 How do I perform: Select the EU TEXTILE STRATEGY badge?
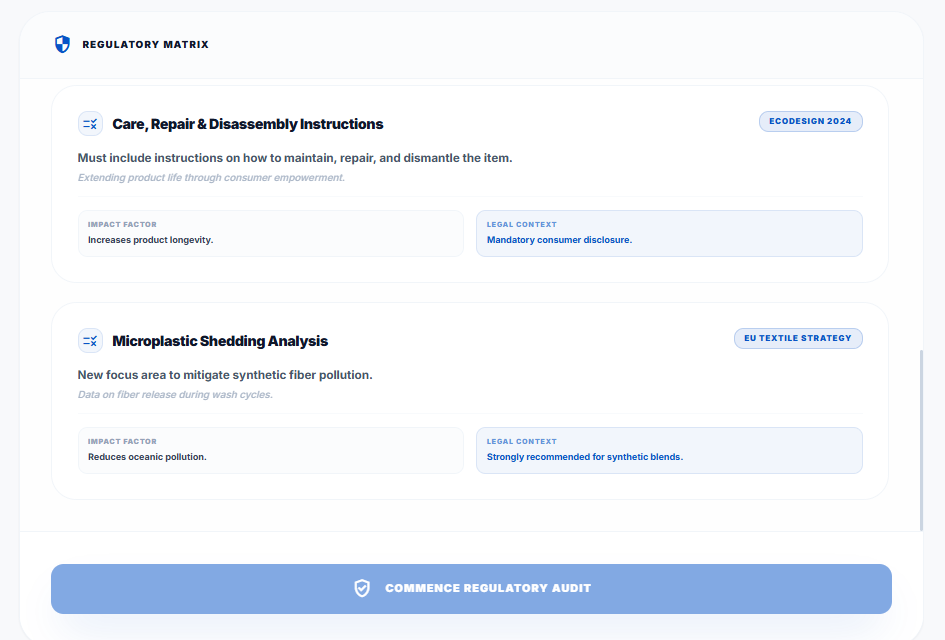point(797,338)
